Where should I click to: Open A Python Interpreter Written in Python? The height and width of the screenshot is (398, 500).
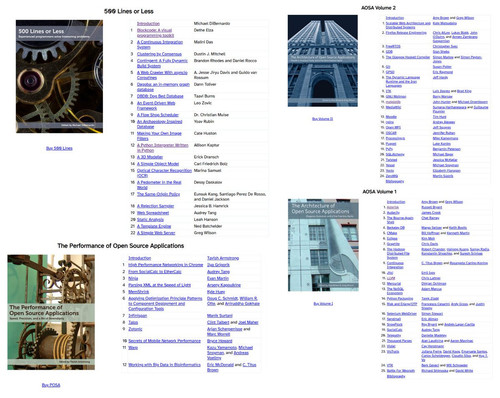click(x=163, y=148)
